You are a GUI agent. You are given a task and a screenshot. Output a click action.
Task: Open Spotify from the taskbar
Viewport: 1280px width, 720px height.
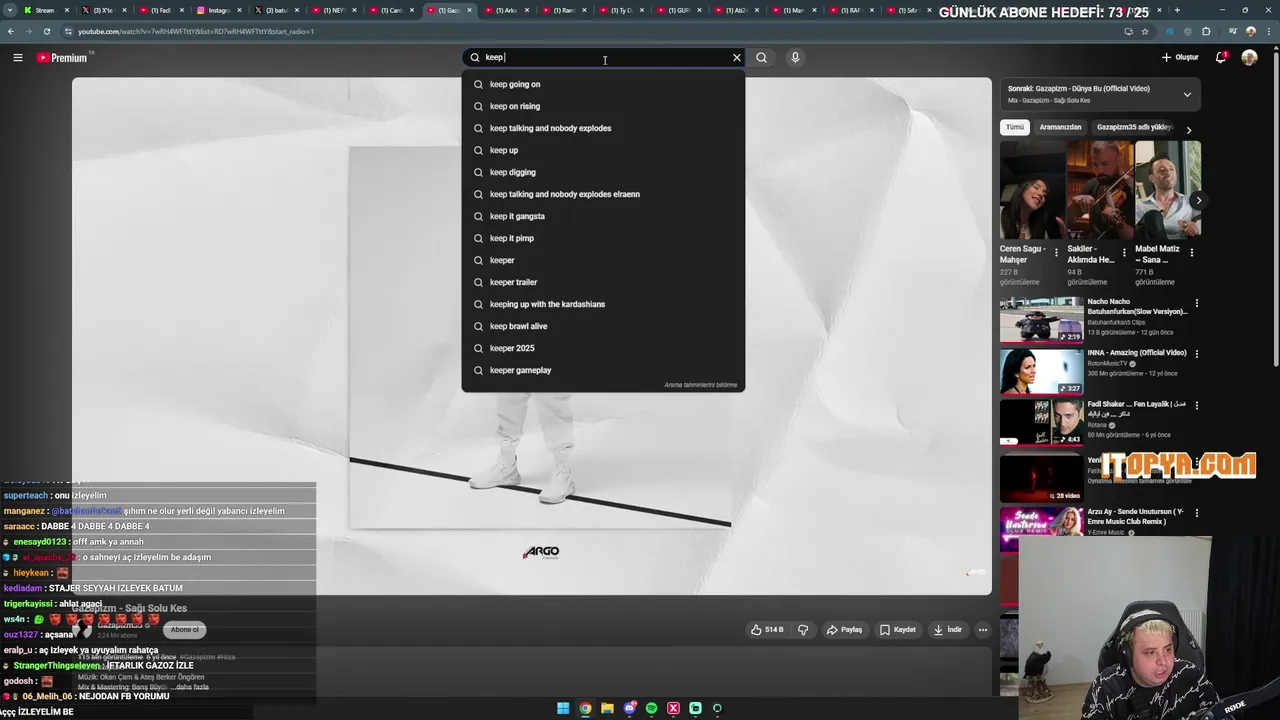click(x=651, y=708)
